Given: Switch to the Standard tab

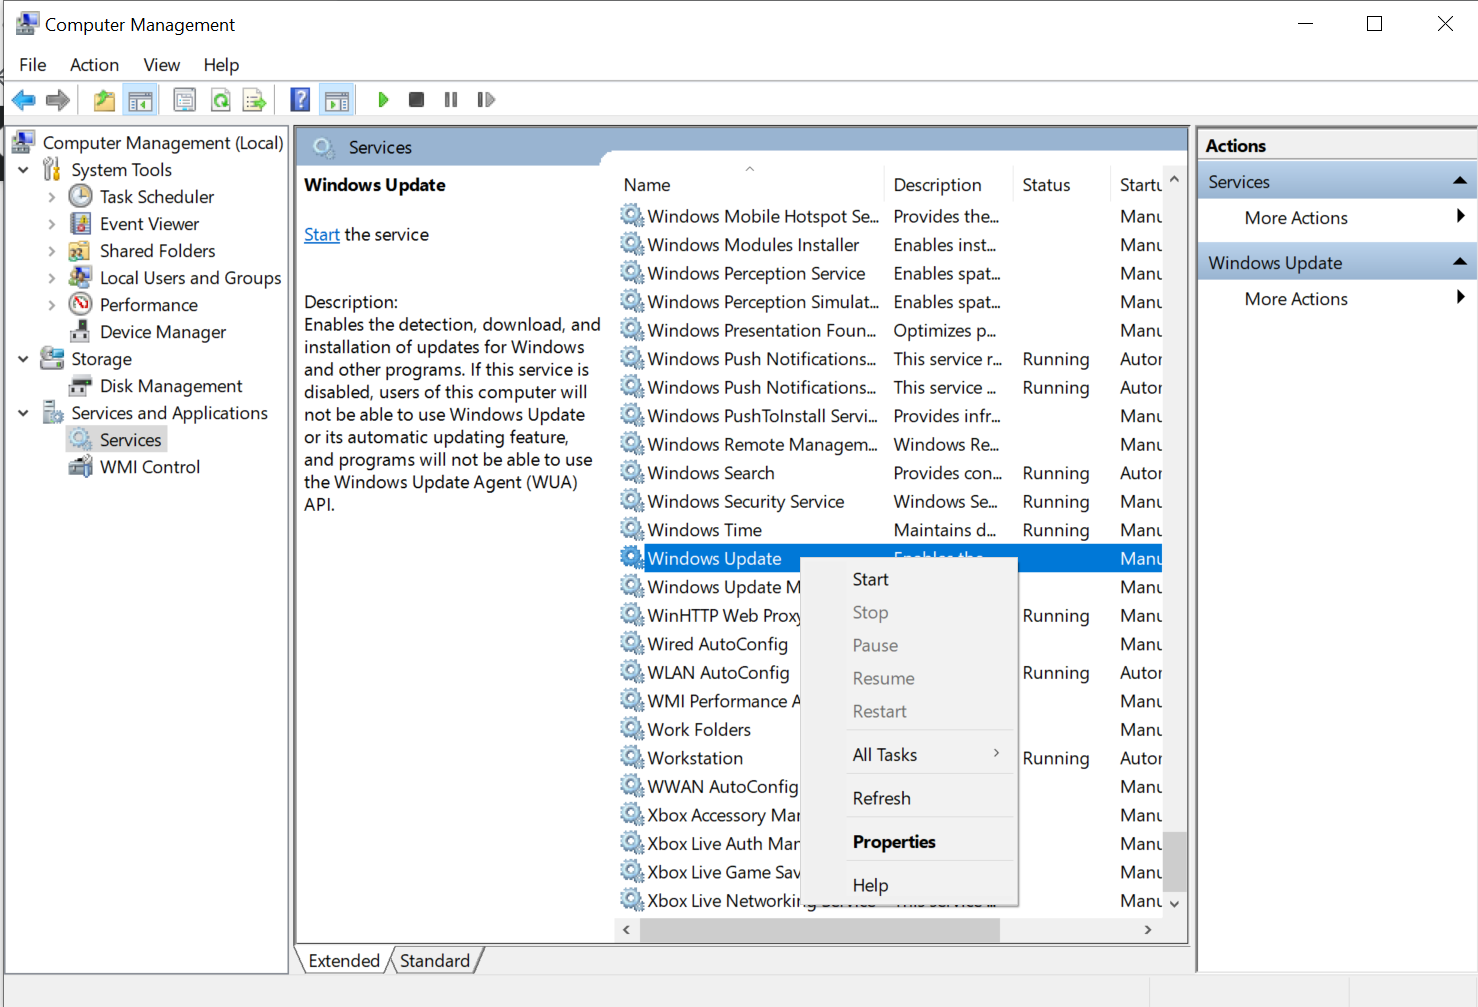Looking at the screenshot, I should [435, 961].
